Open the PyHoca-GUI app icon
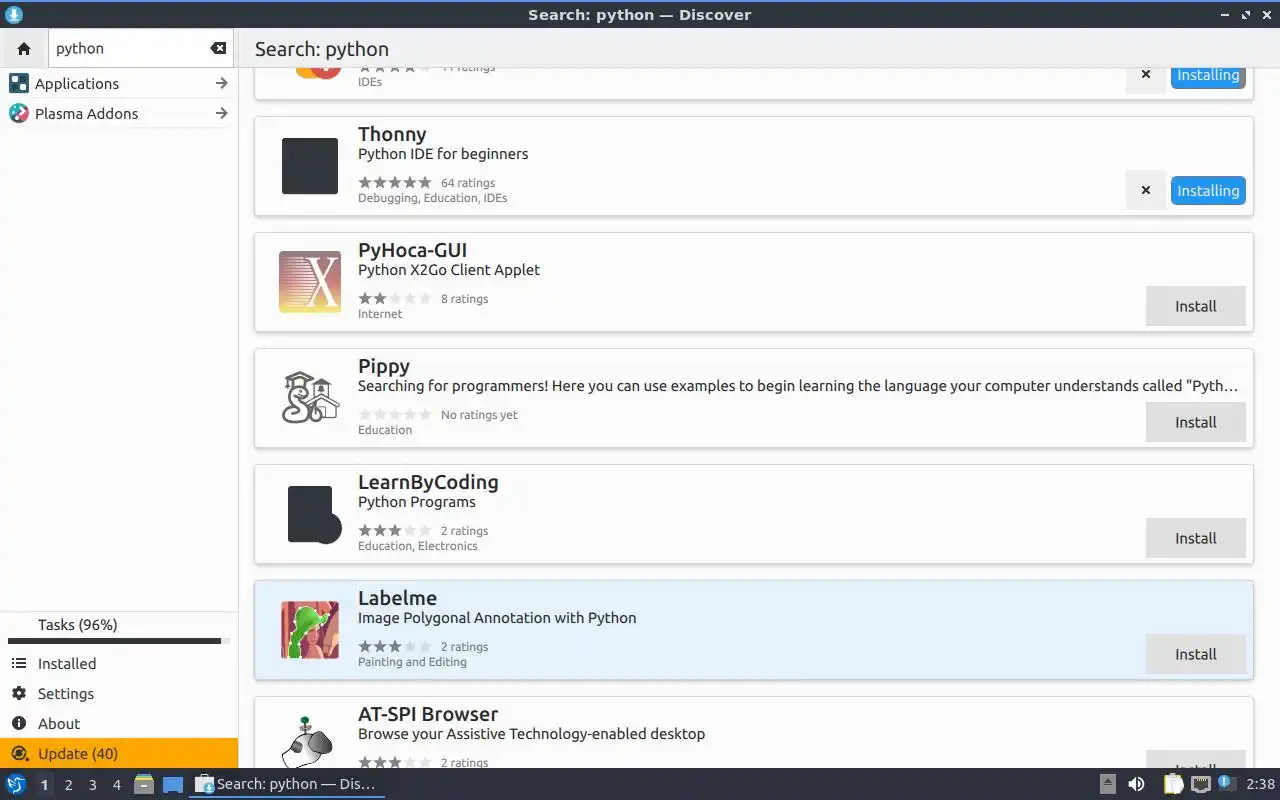Image resolution: width=1280 pixels, height=800 pixels. tap(310, 282)
